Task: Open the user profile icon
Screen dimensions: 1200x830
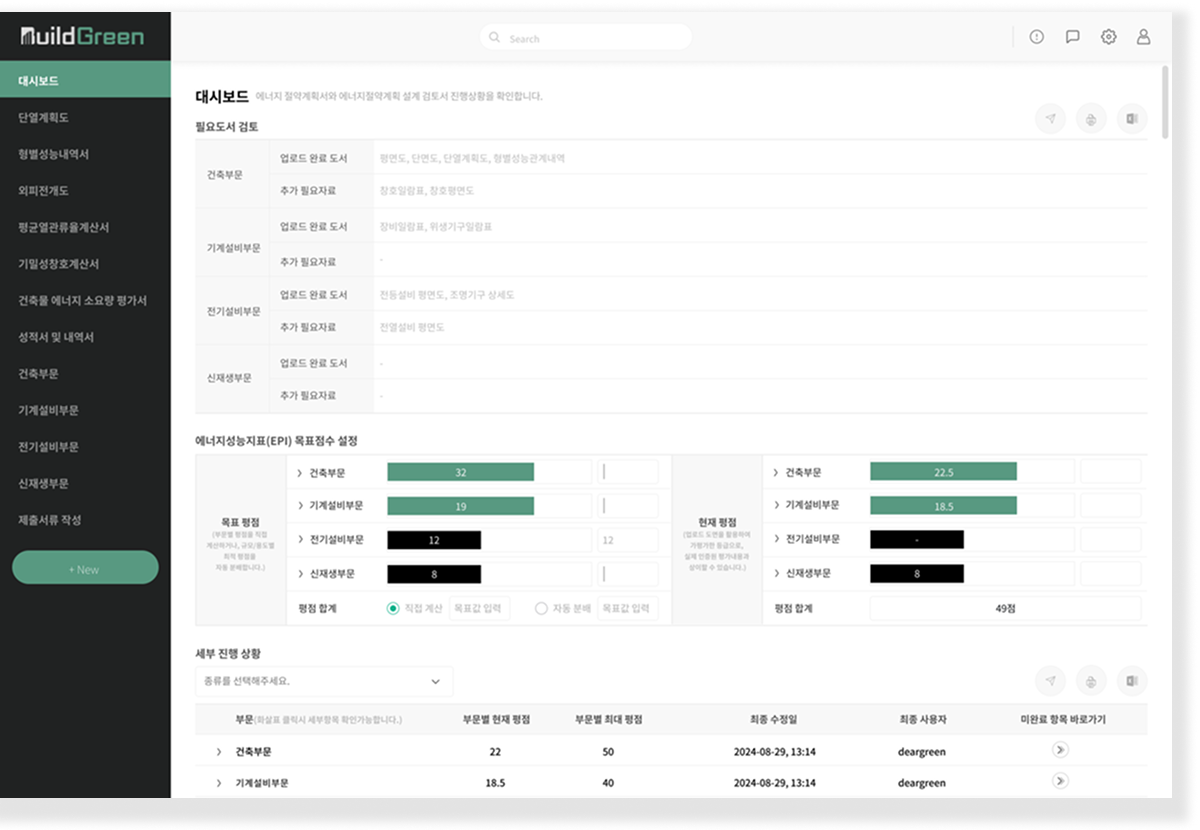Action: [1142, 37]
